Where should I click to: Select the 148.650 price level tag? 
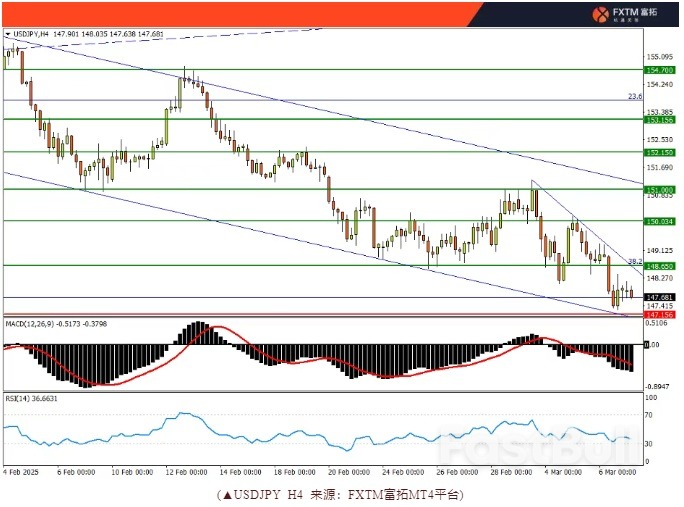point(659,265)
